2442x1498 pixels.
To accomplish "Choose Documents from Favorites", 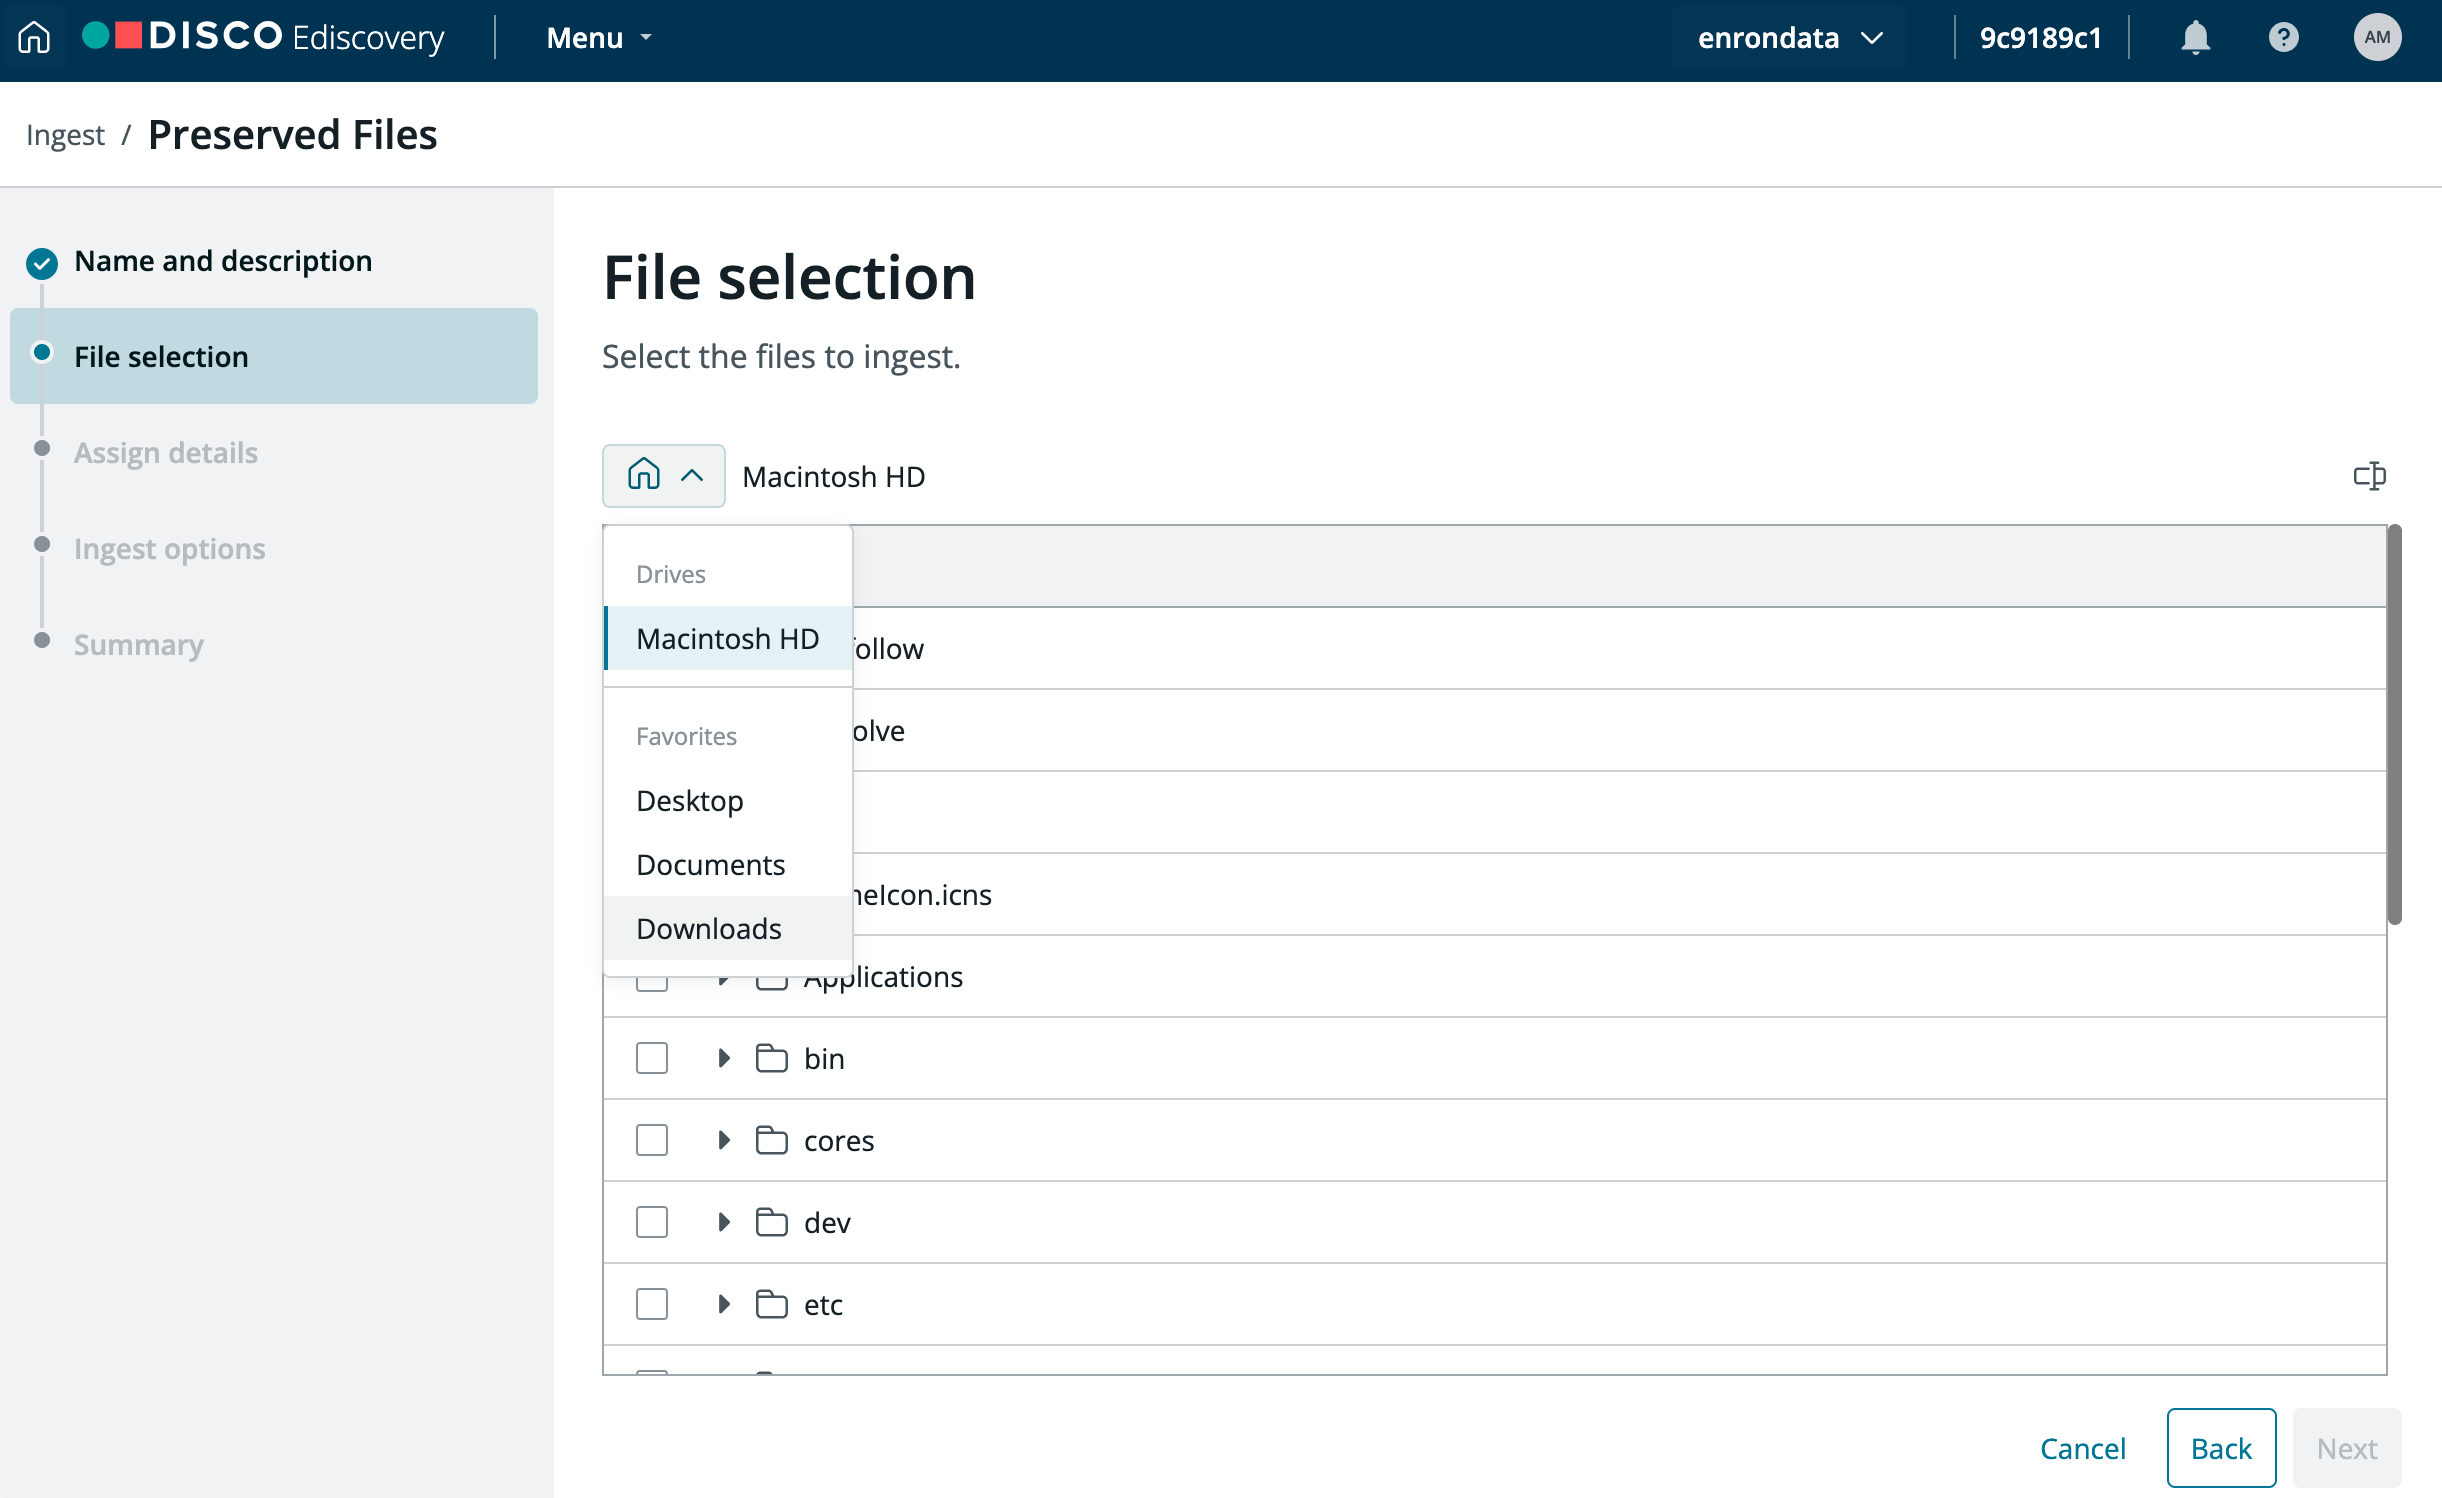I will pos(728,864).
